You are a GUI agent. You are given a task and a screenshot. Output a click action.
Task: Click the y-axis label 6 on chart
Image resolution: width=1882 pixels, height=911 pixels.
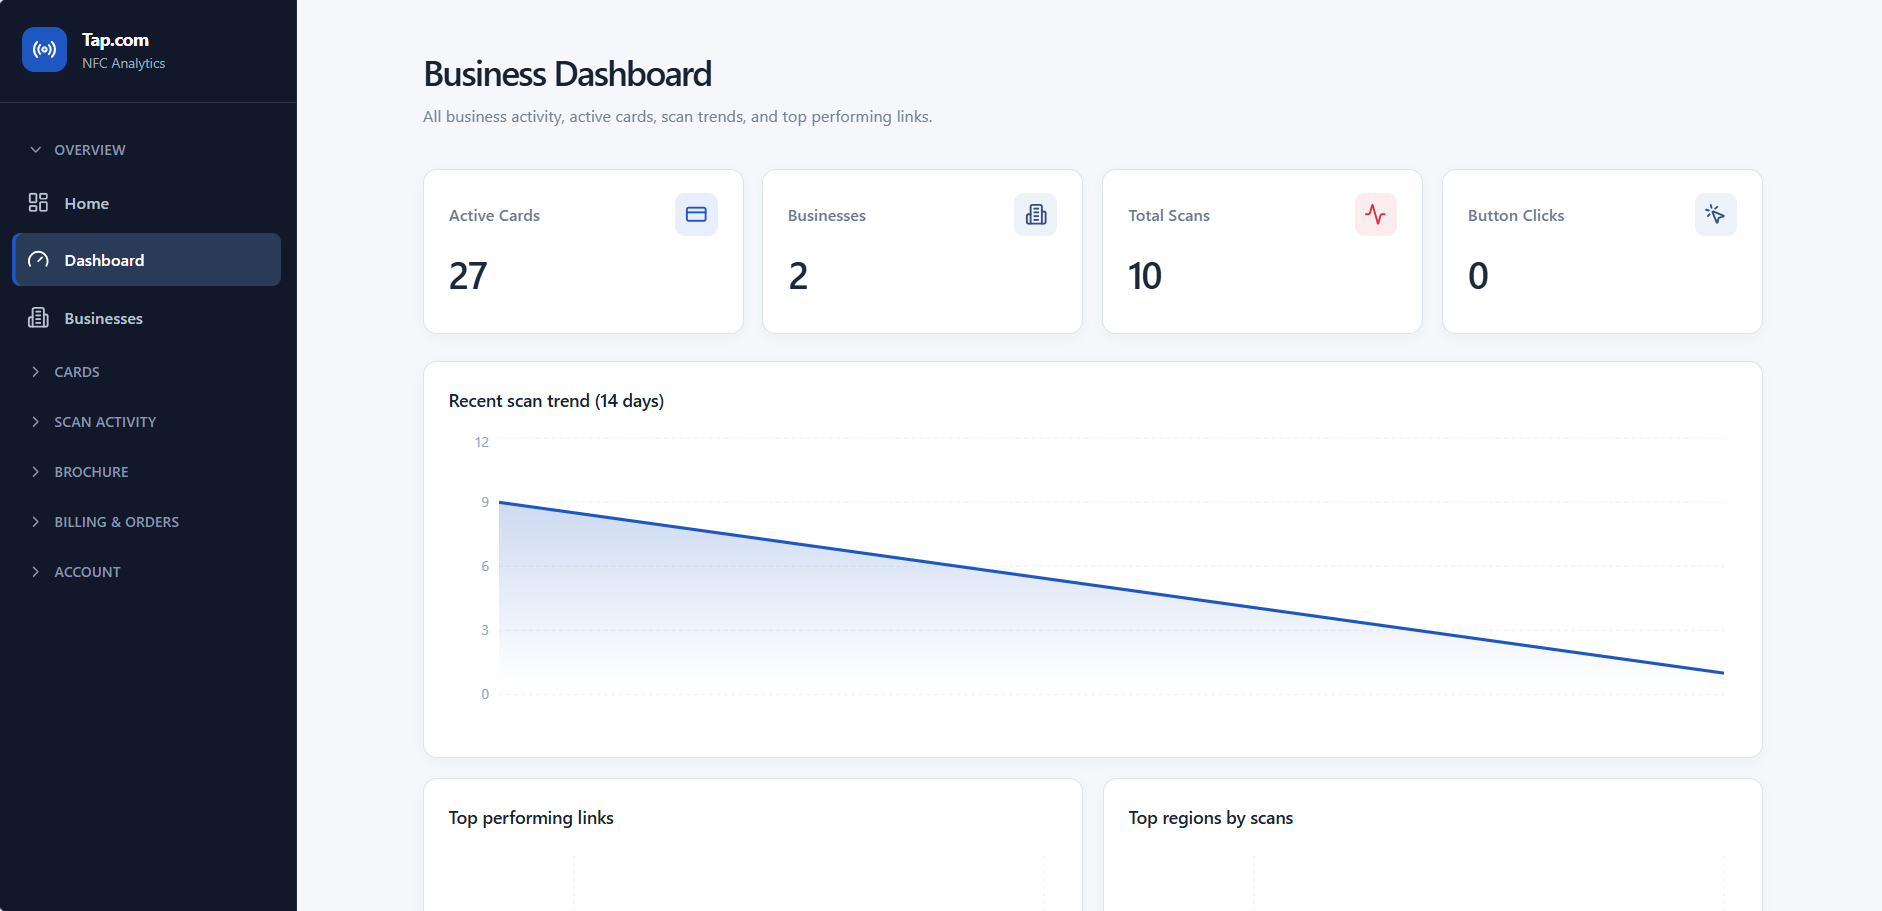pyautogui.click(x=485, y=566)
